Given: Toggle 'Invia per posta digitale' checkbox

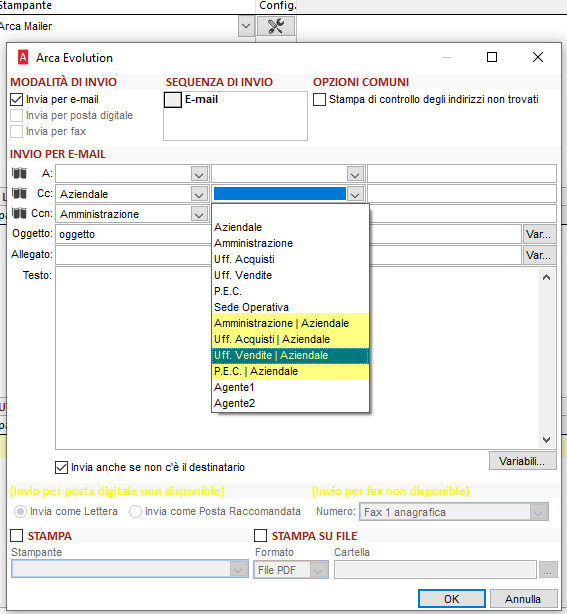Looking at the screenshot, I should tap(16, 116).
